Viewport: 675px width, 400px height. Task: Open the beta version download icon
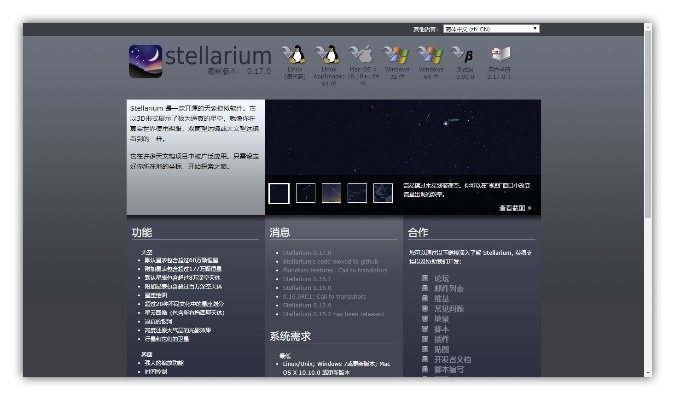point(465,57)
